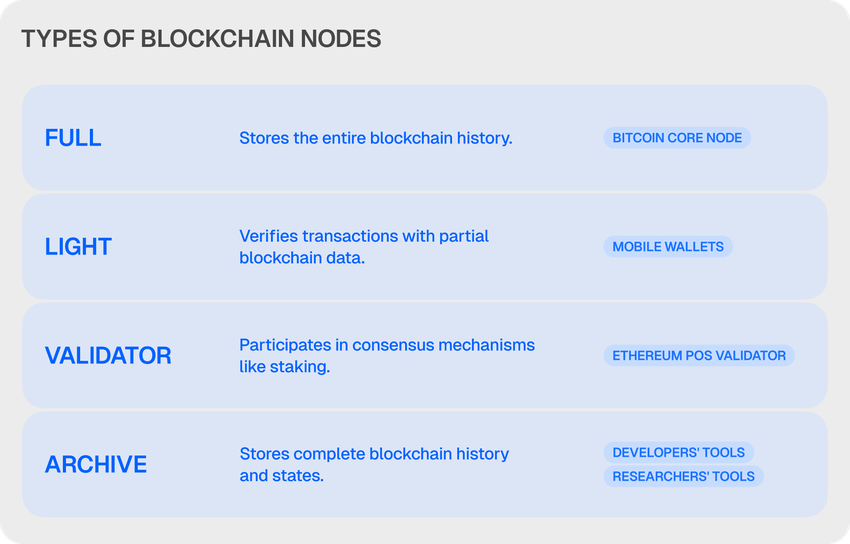Click 'Verifies transactions with partial' description
Image resolution: width=850 pixels, height=544 pixels.
(x=363, y=236)
